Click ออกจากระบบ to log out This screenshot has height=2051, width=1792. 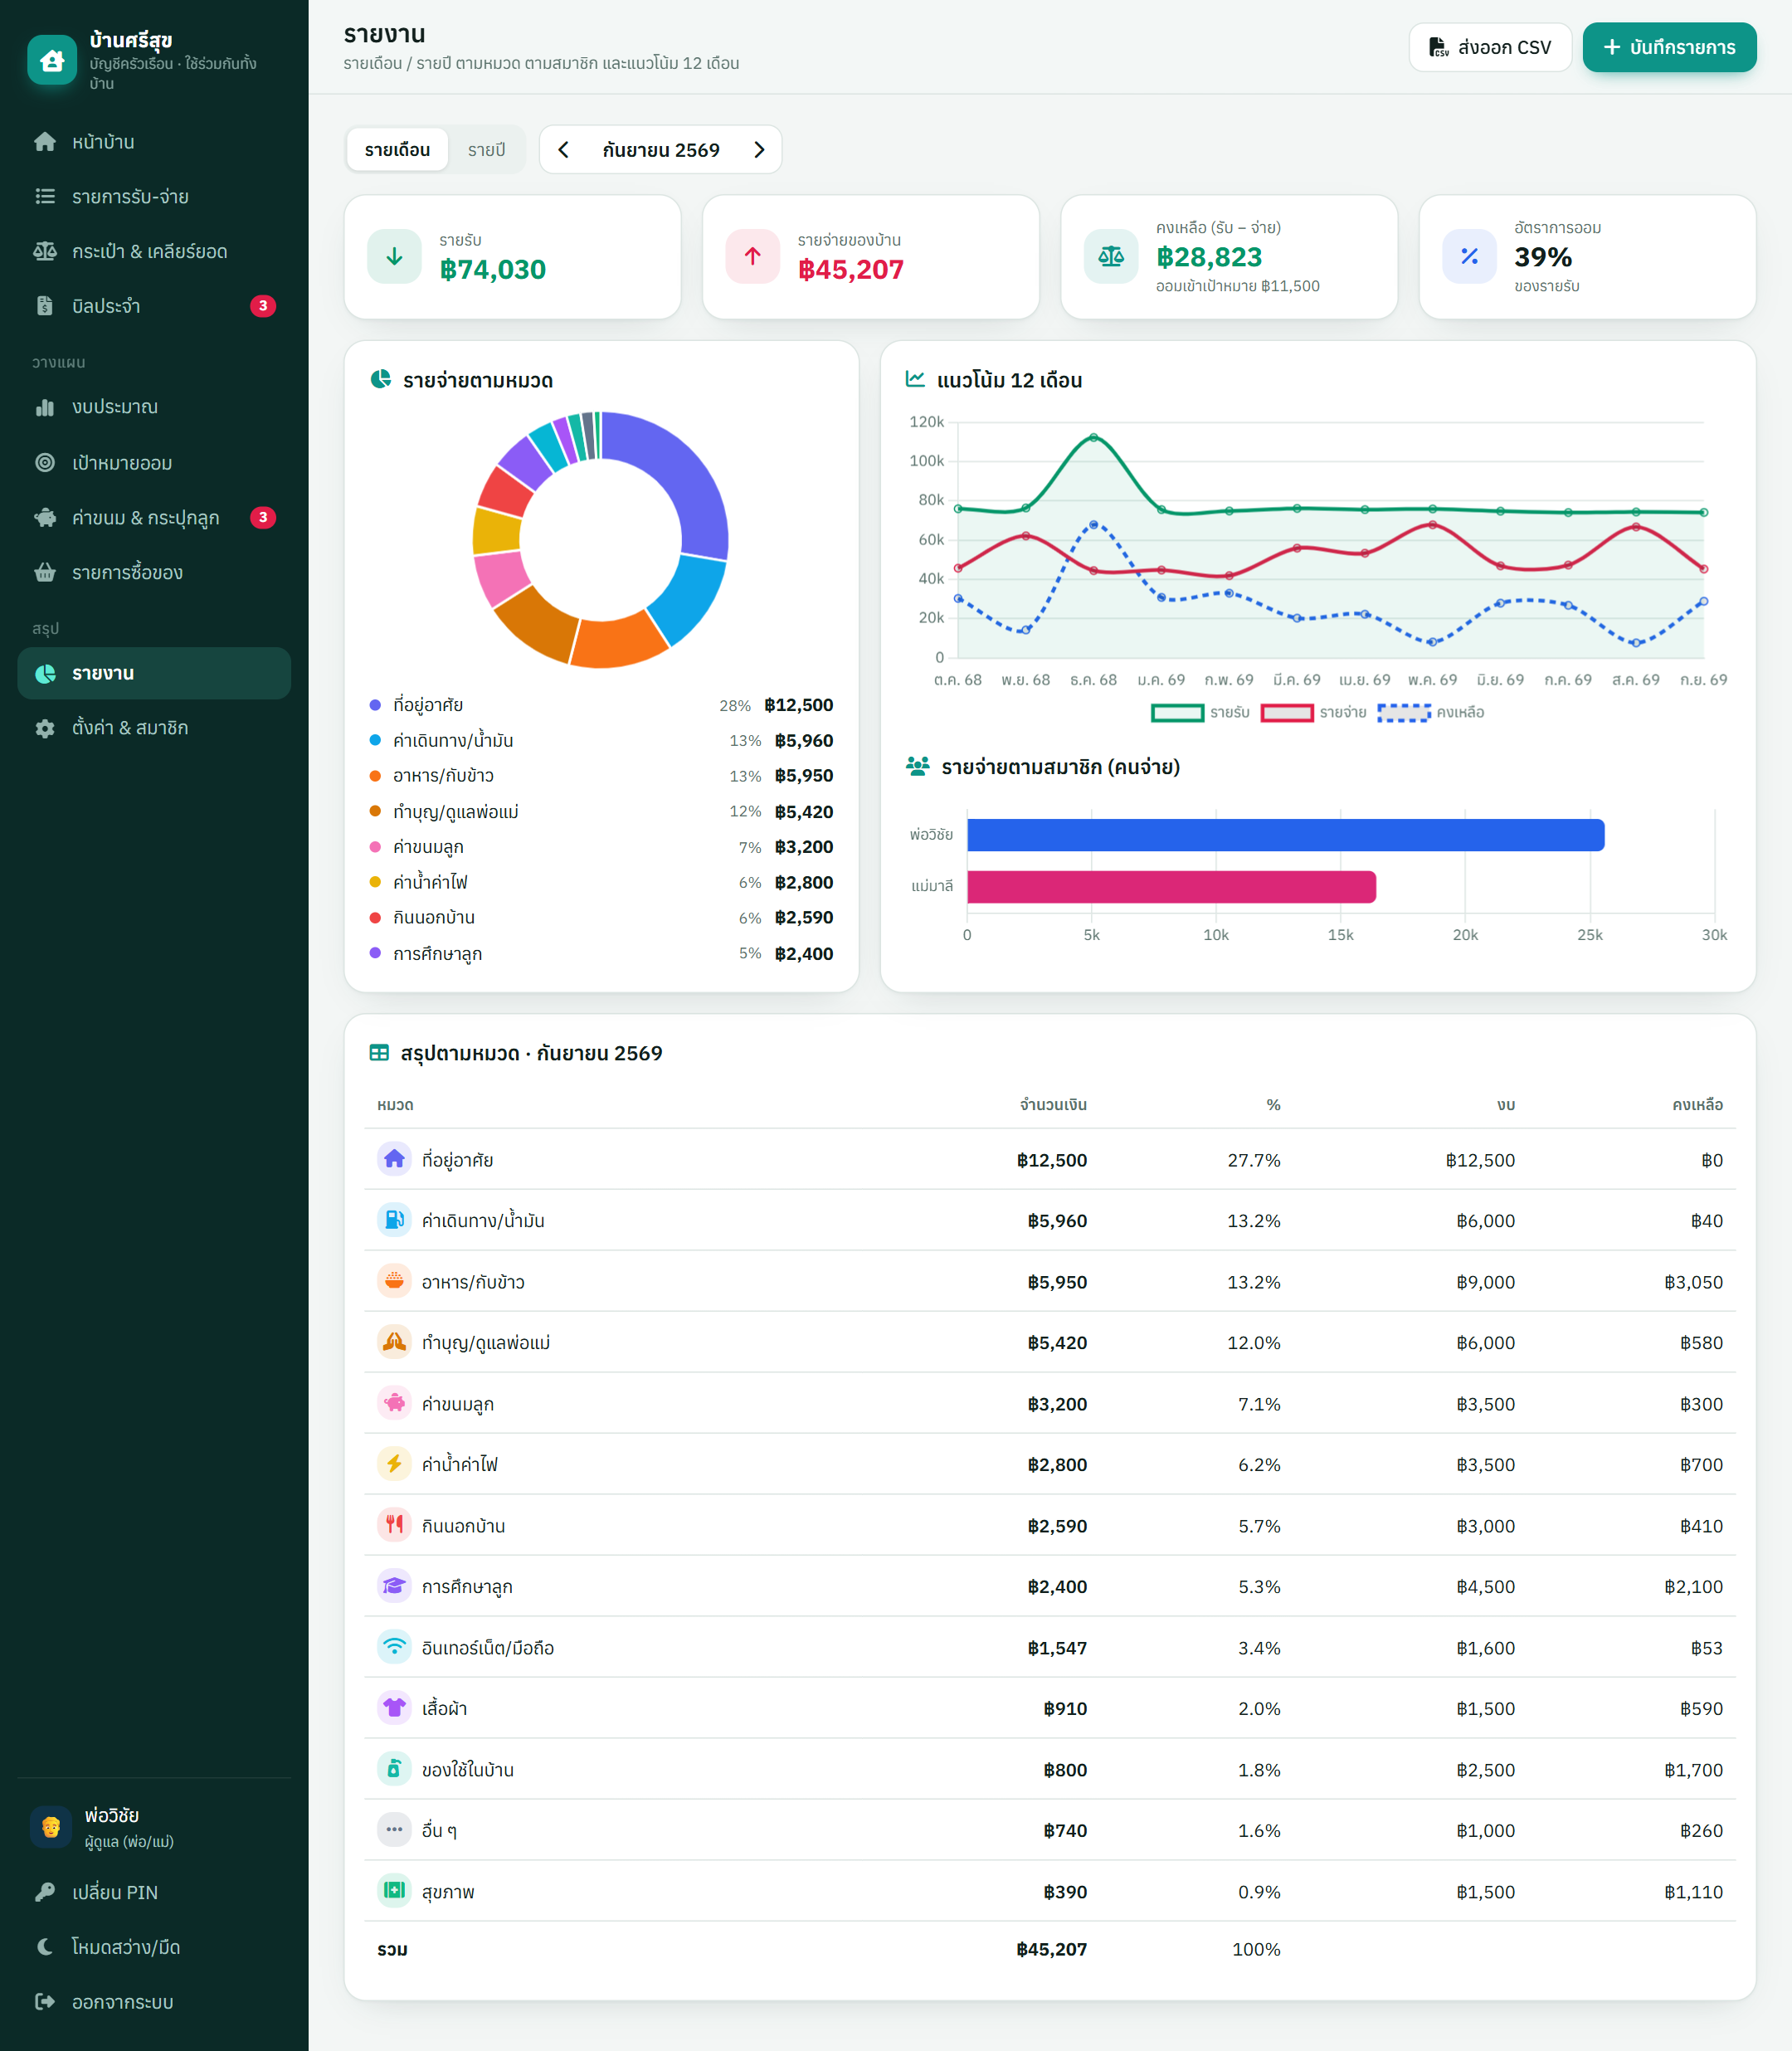(x=154, y=2002)
